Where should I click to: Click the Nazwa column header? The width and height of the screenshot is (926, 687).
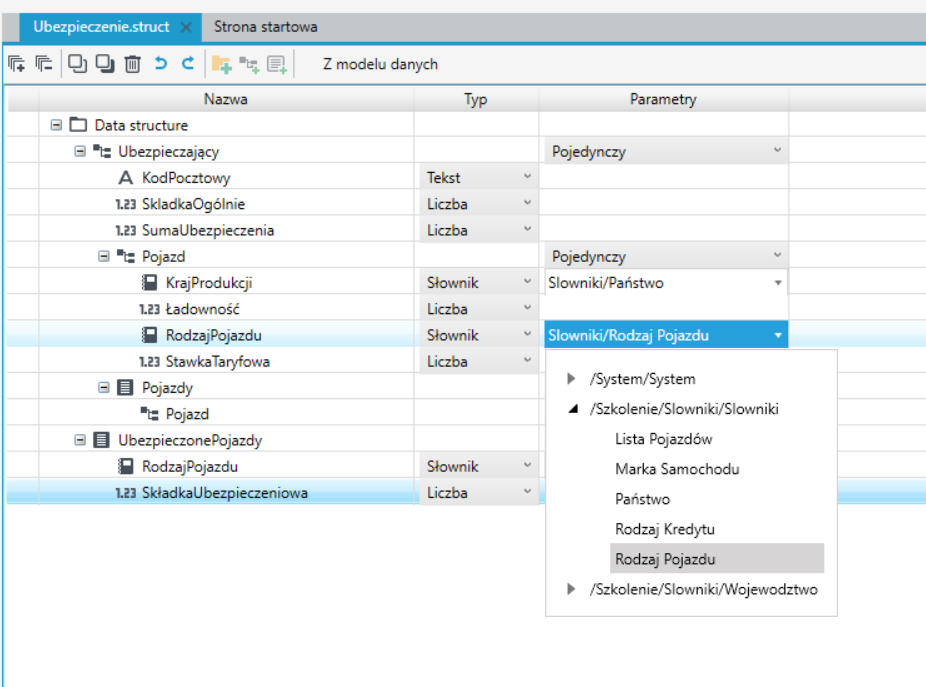tap(226, 99)
